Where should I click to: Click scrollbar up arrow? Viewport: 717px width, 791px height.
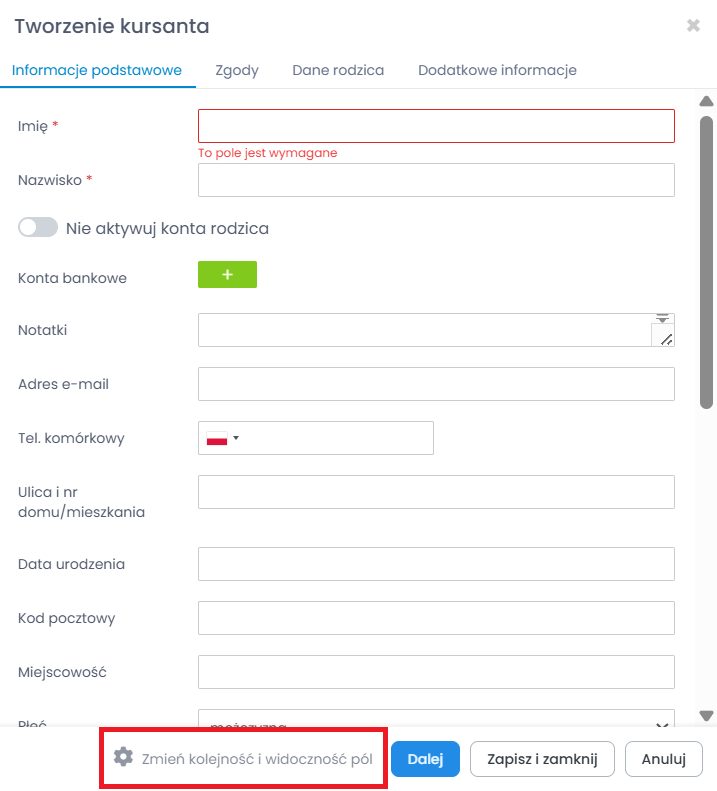706,101
